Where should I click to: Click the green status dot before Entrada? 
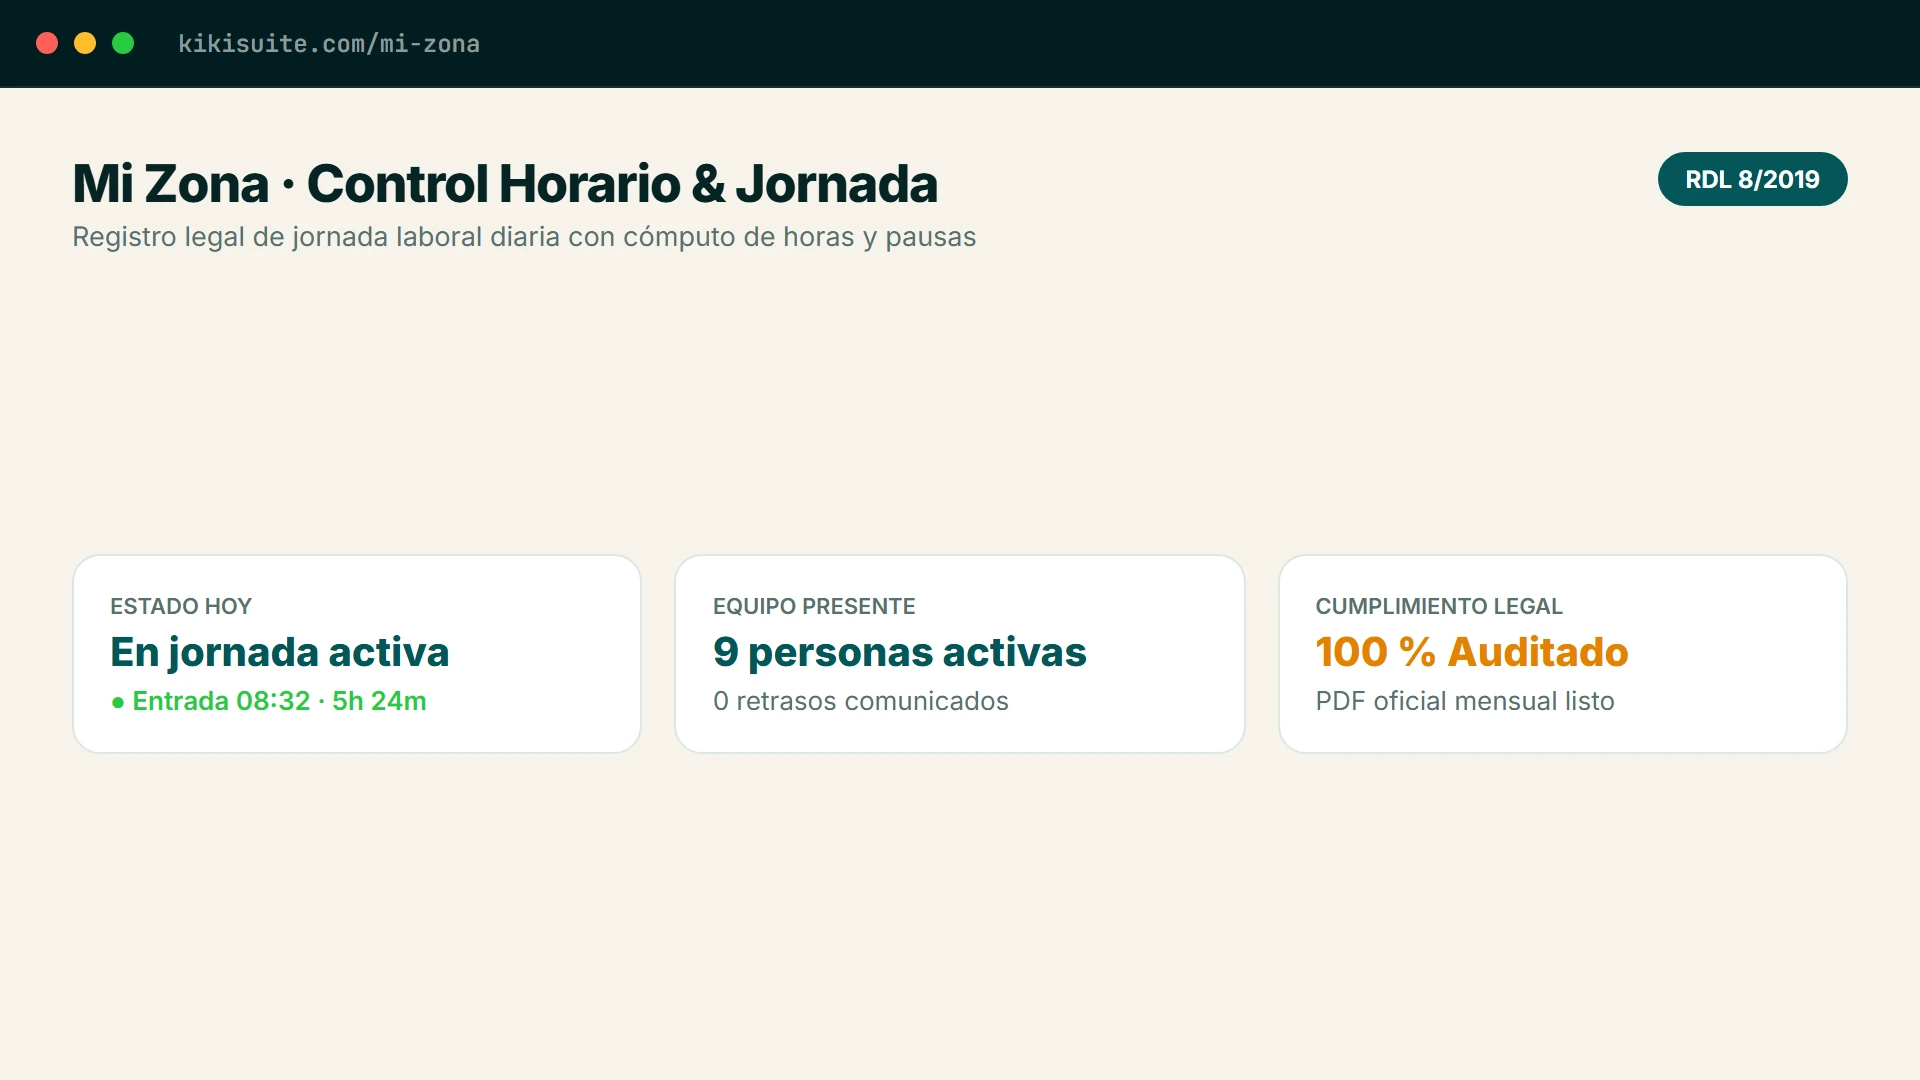click(x=118, y=703)
